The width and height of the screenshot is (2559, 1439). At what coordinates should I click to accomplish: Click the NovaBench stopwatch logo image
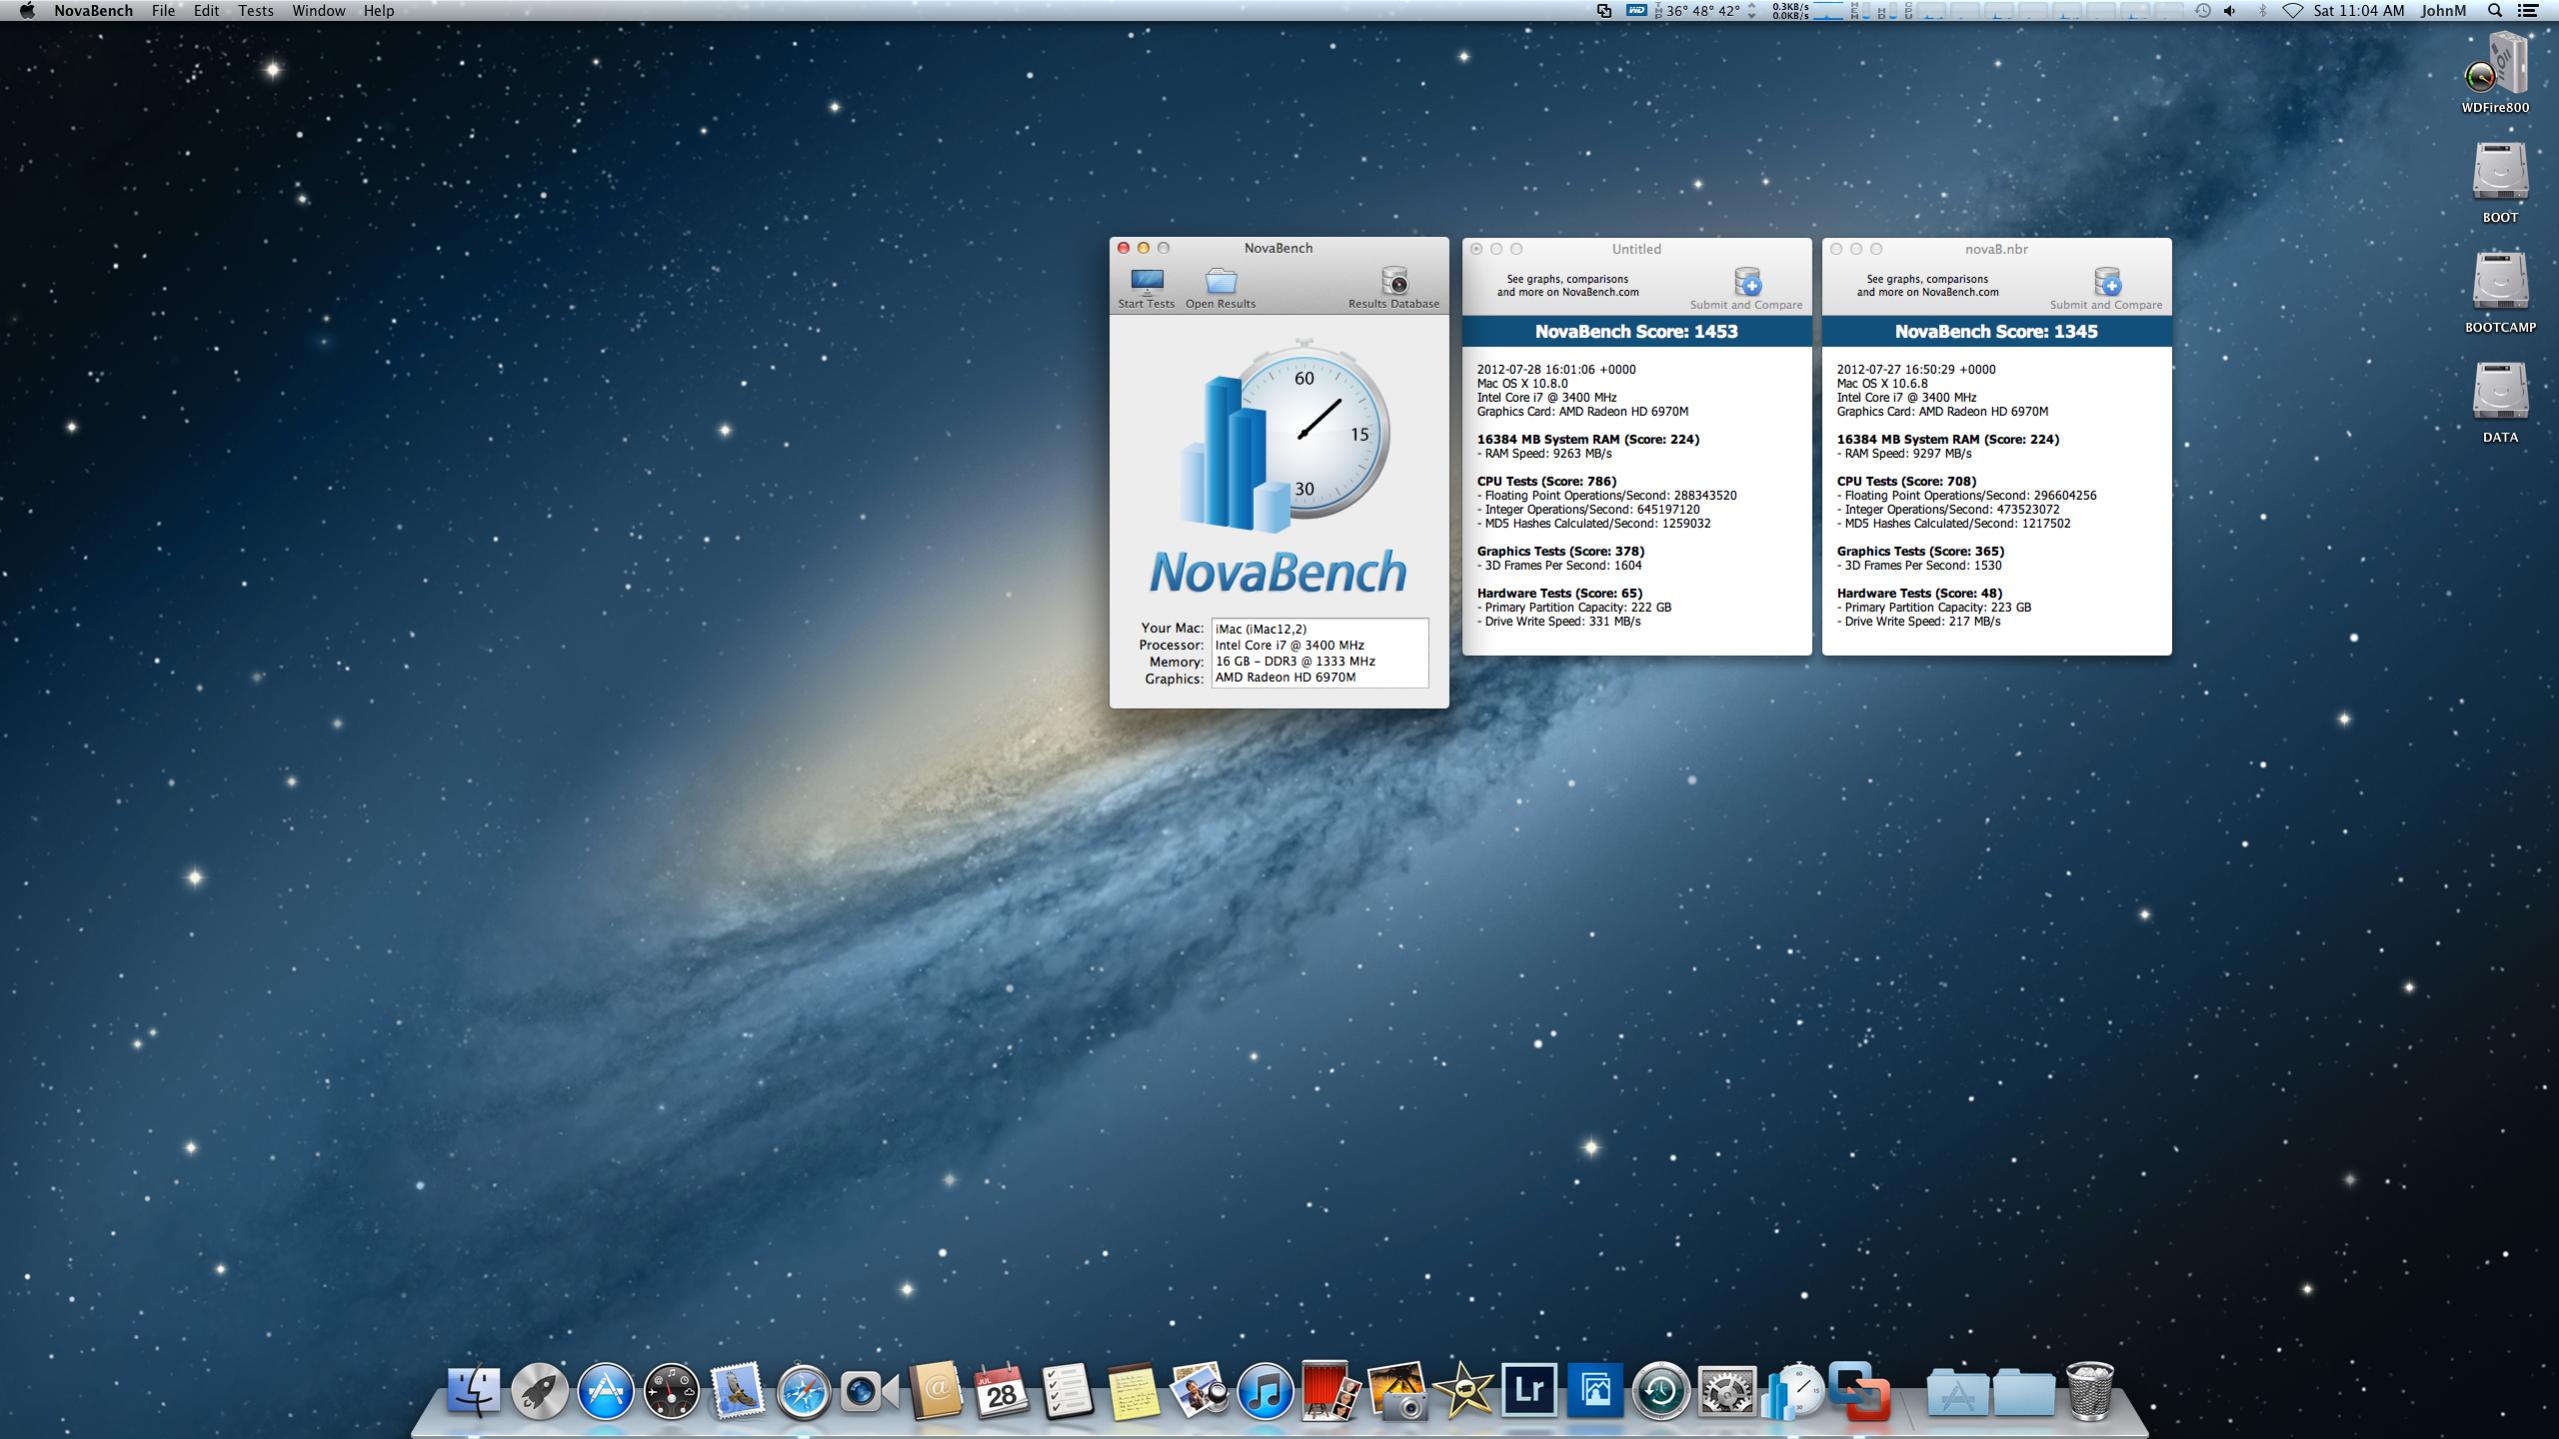pos(1284,436)
